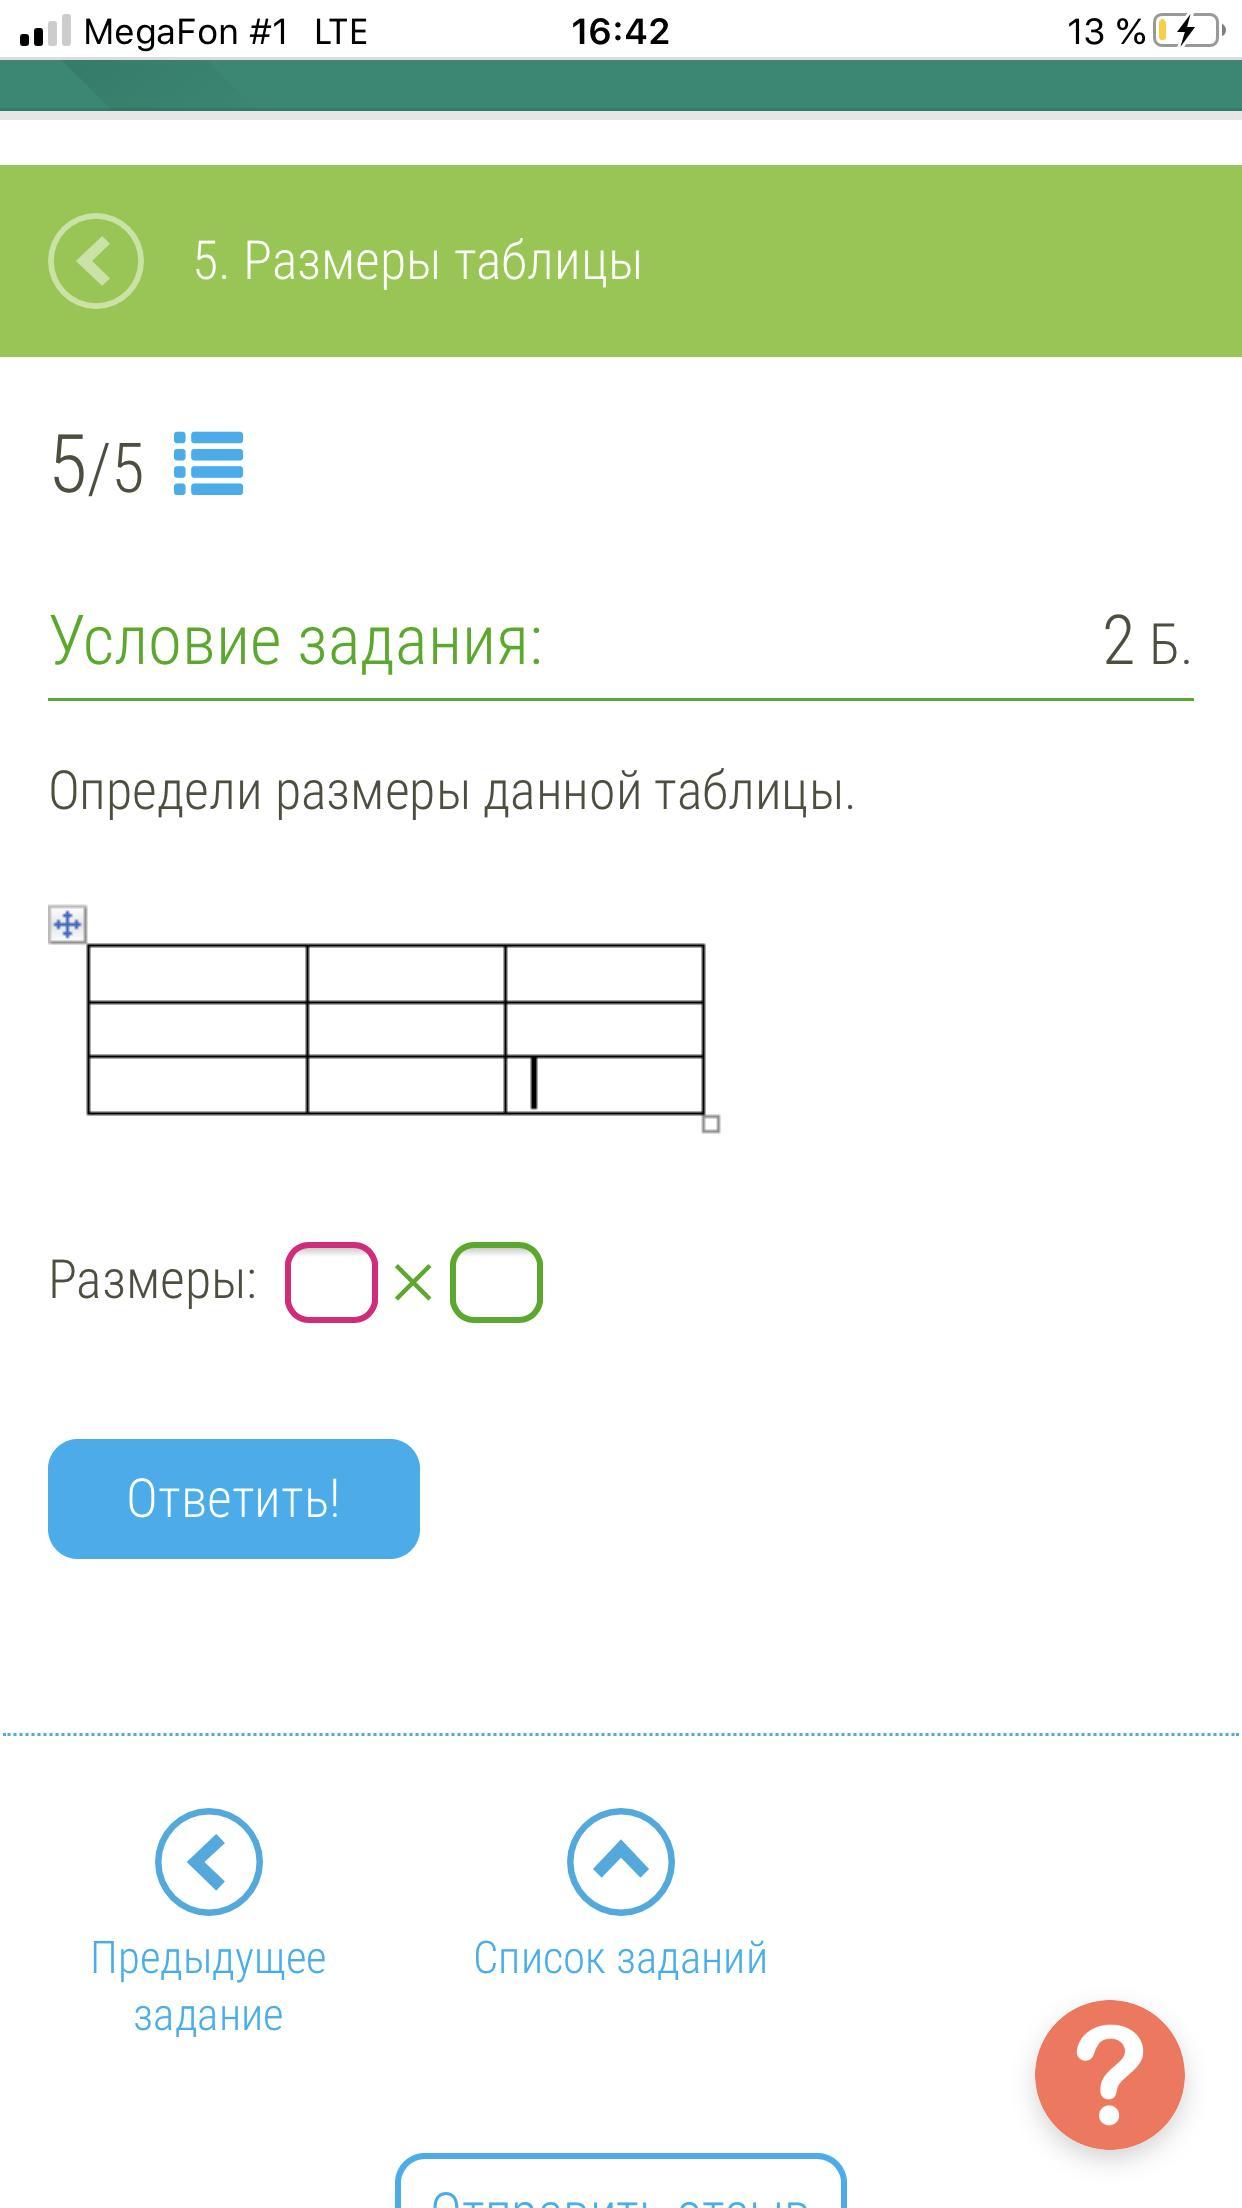Image resolution: width=1242 pixels, height=2208 pixels.
Task: Open the blue task list icon
Action: pyautogui.click(x=208, y=464)
